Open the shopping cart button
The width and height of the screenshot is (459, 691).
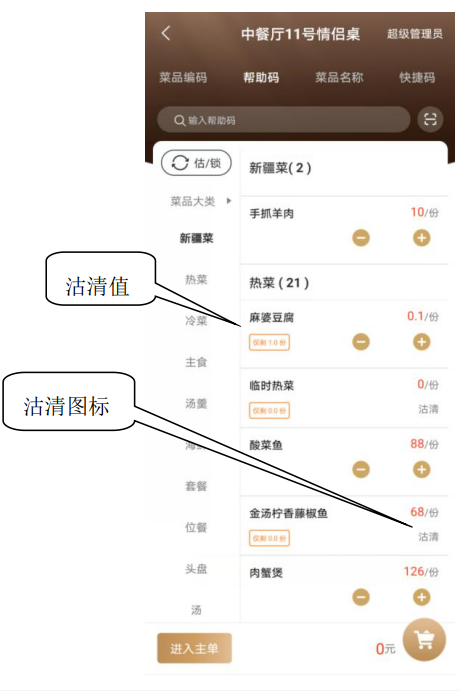pyautogui.click(x=424, y=639)
